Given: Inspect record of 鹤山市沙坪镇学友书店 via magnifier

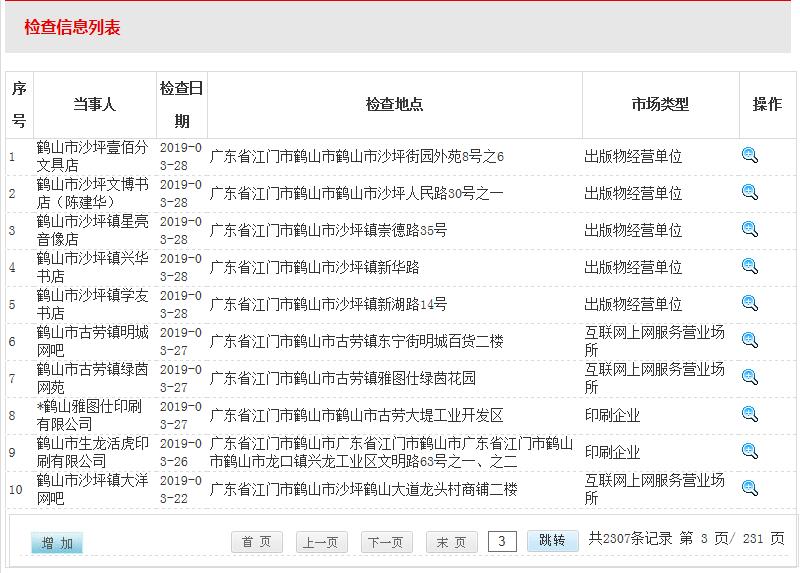Looking at the screenshot, I should coord(750,303).
